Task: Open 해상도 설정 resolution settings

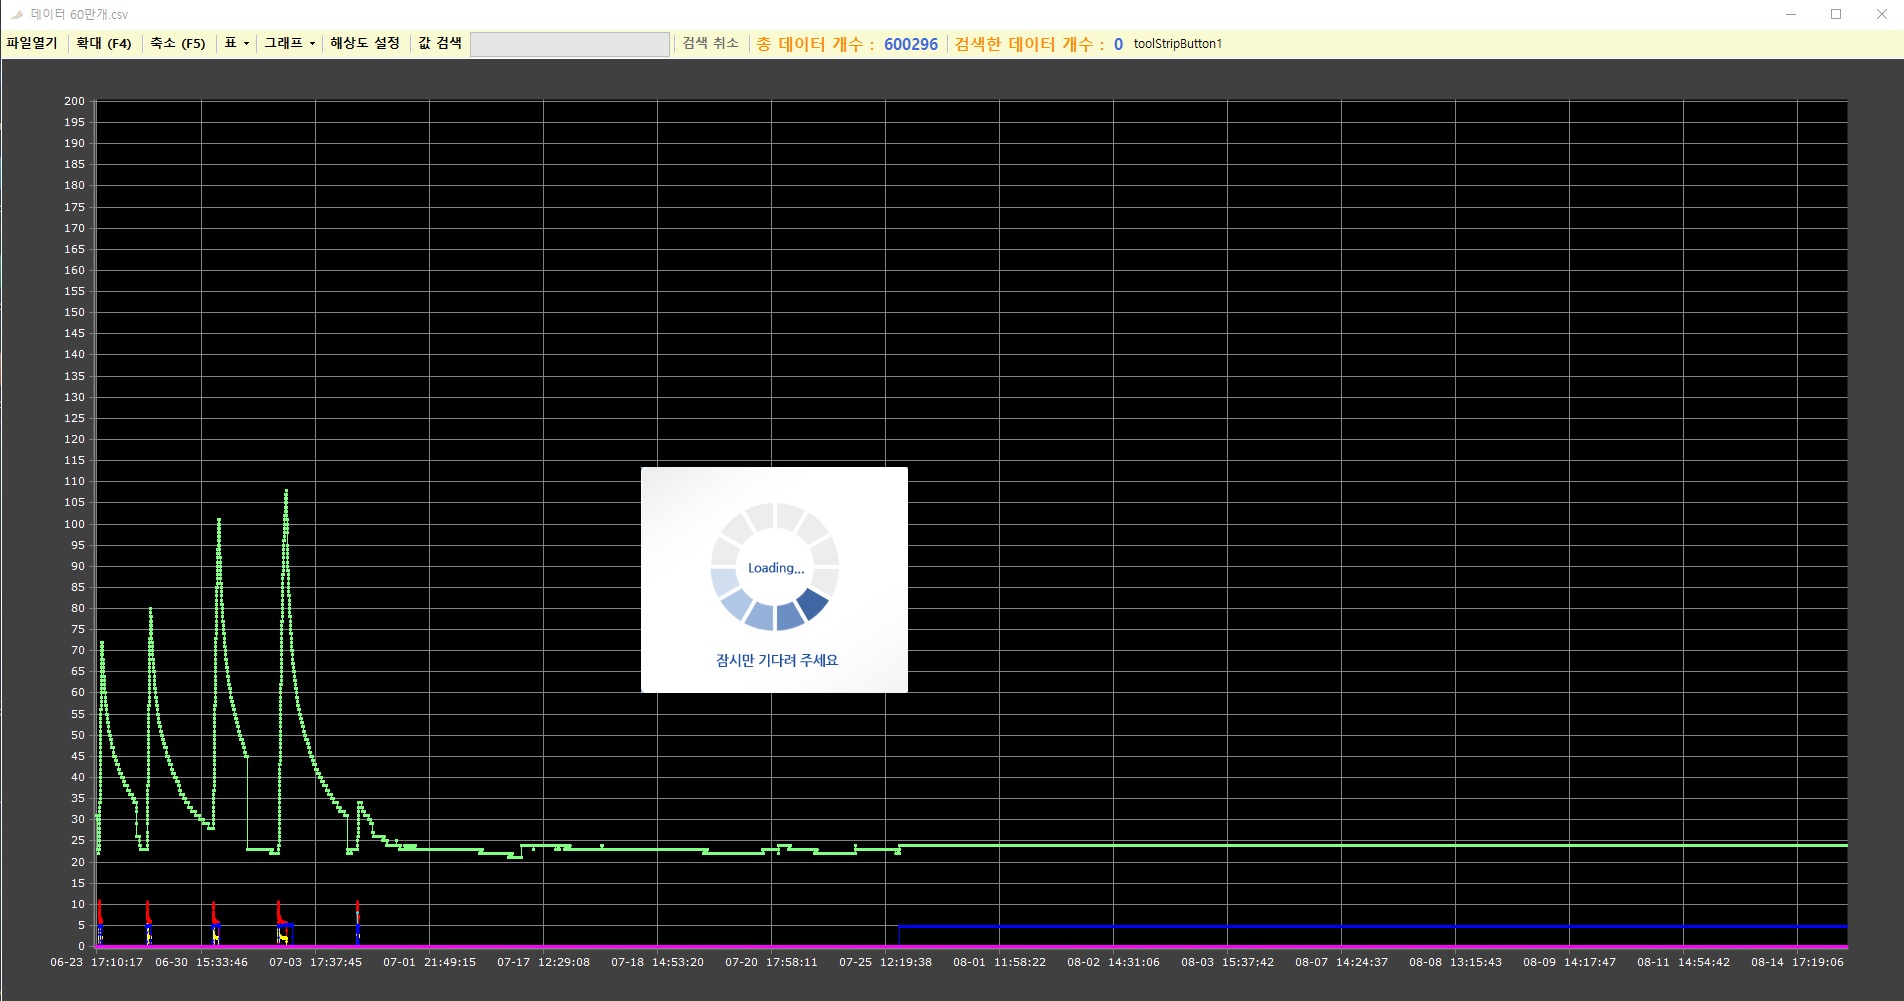Action: pyautogui.click(x=365, y=43)
